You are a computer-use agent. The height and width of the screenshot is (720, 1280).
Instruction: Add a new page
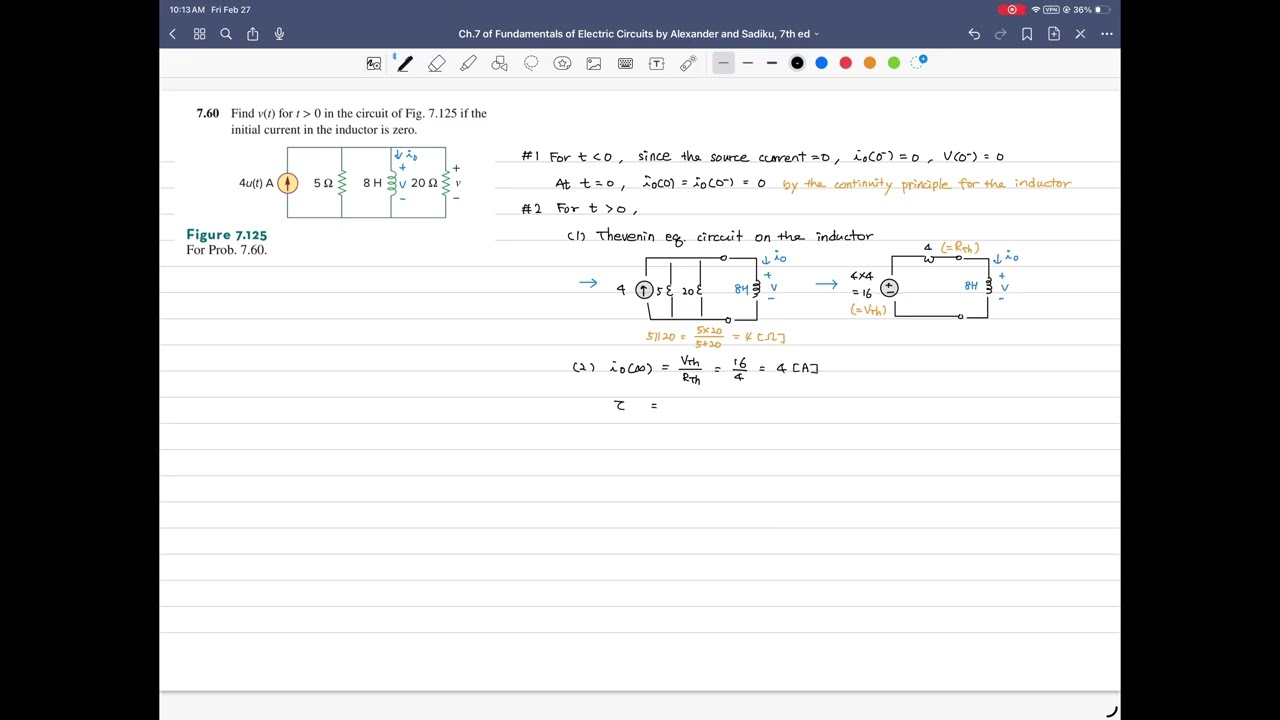[1054, 34]
